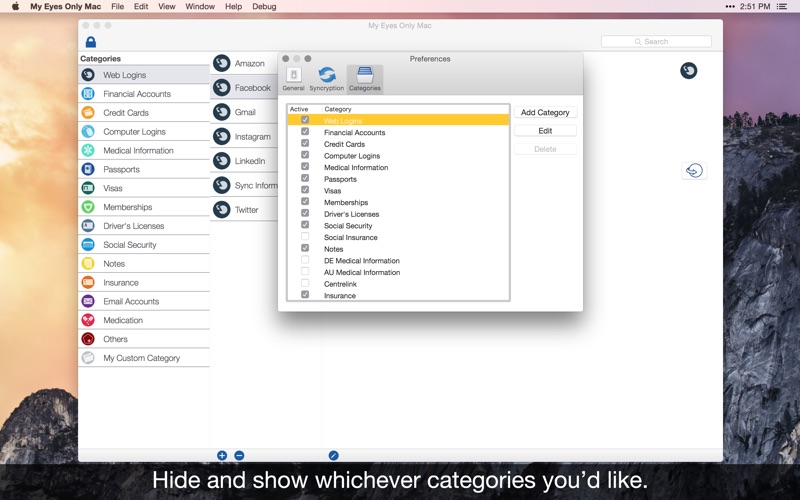
Task: Click the pencil edit icon
Action: 333,456
